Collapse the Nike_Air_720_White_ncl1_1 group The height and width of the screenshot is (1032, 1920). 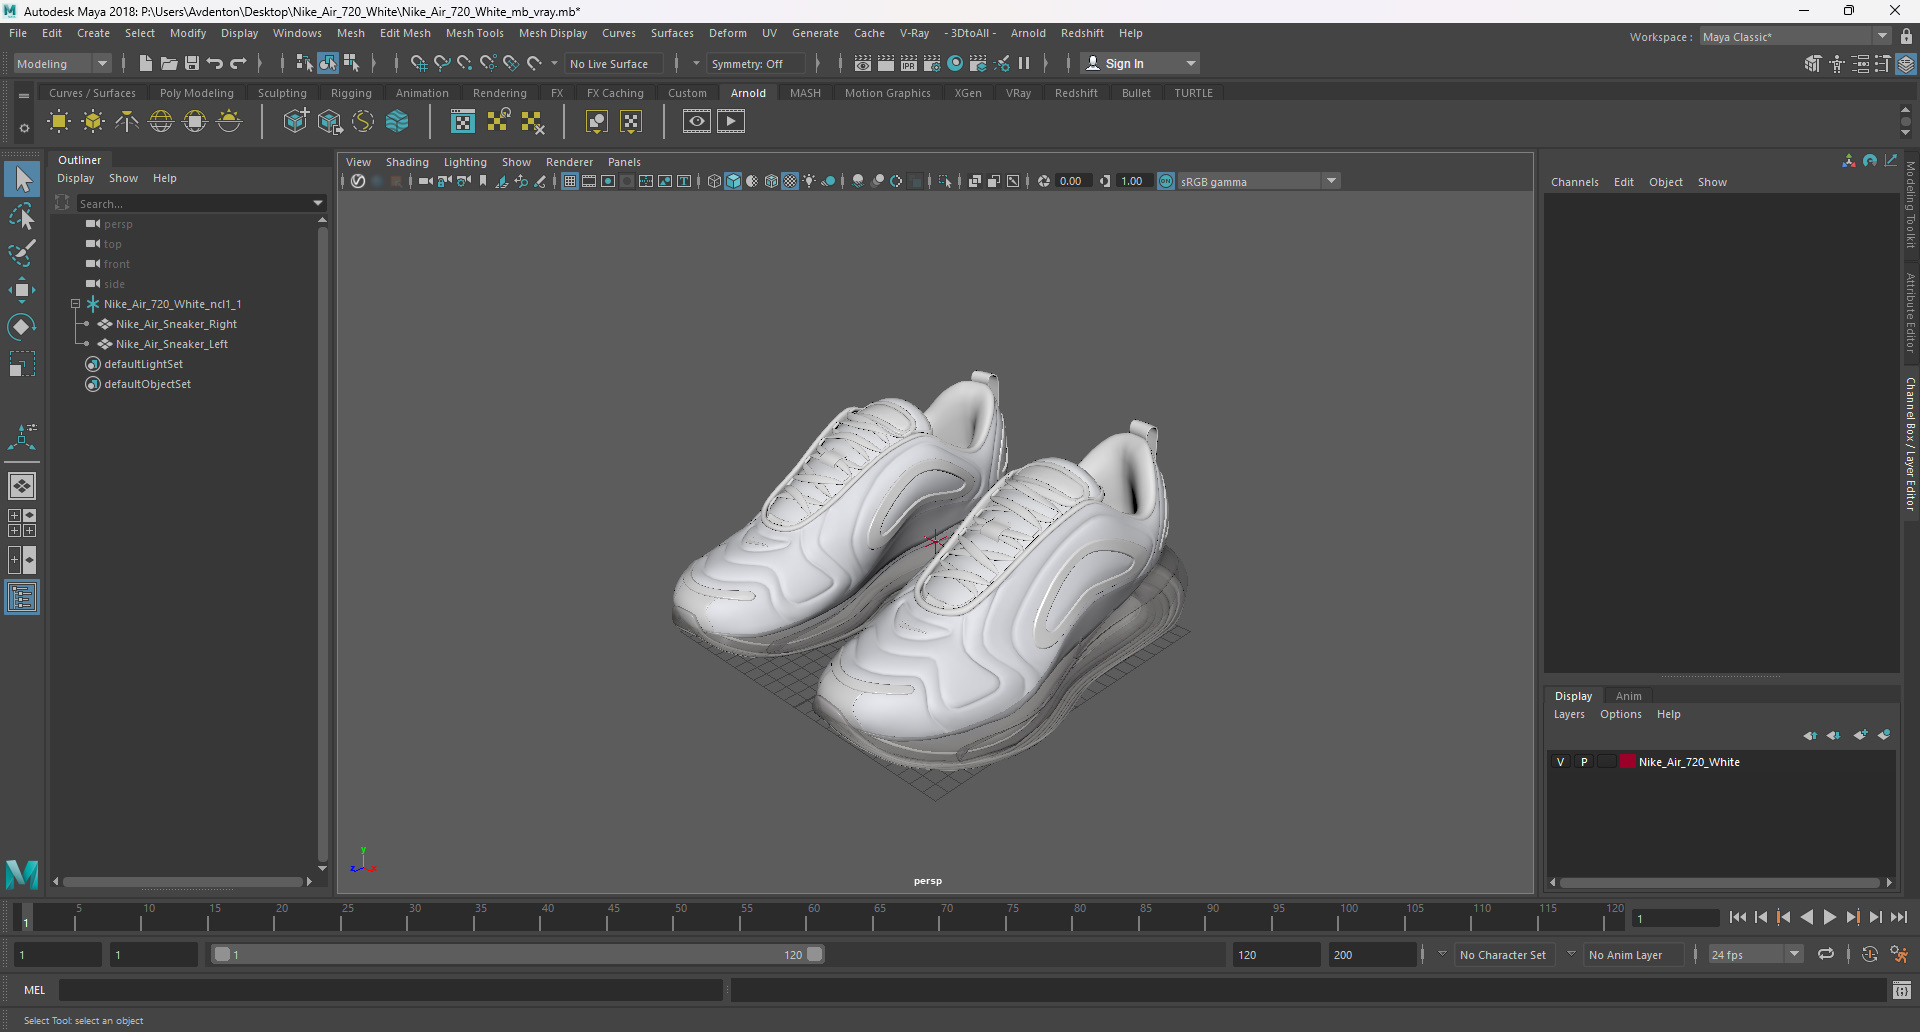click(x=75, y=304)
